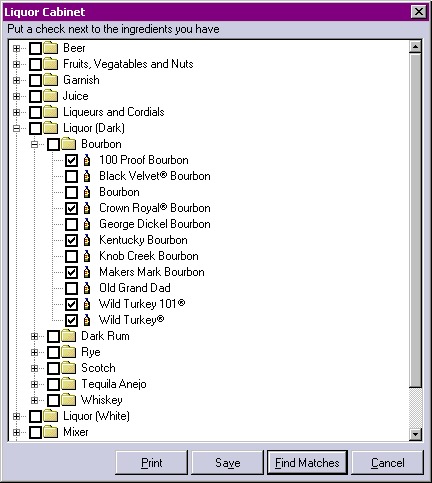Click the folder icon next to Beer
Screen dimensions: 432x483
51,48
